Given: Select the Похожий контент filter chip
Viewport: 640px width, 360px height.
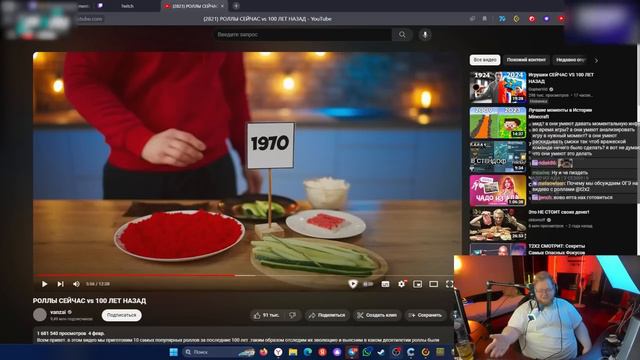Looking at the screenshot, I should [526, 60].
